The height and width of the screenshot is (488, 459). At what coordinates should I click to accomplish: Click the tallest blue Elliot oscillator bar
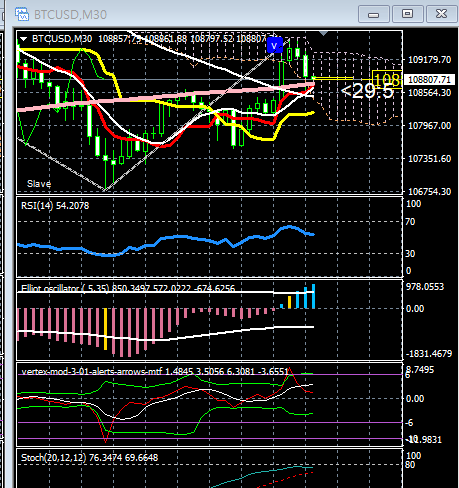(313, 296)
